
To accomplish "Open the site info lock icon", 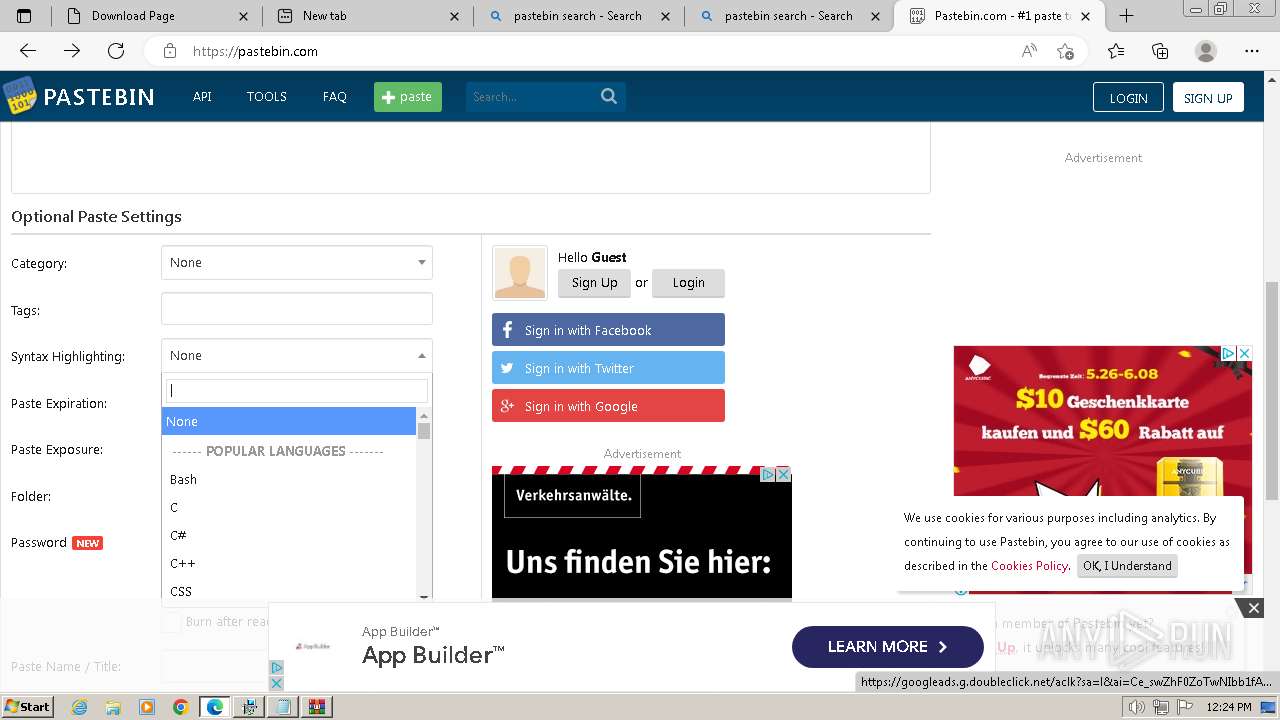I will coord(170,51).
